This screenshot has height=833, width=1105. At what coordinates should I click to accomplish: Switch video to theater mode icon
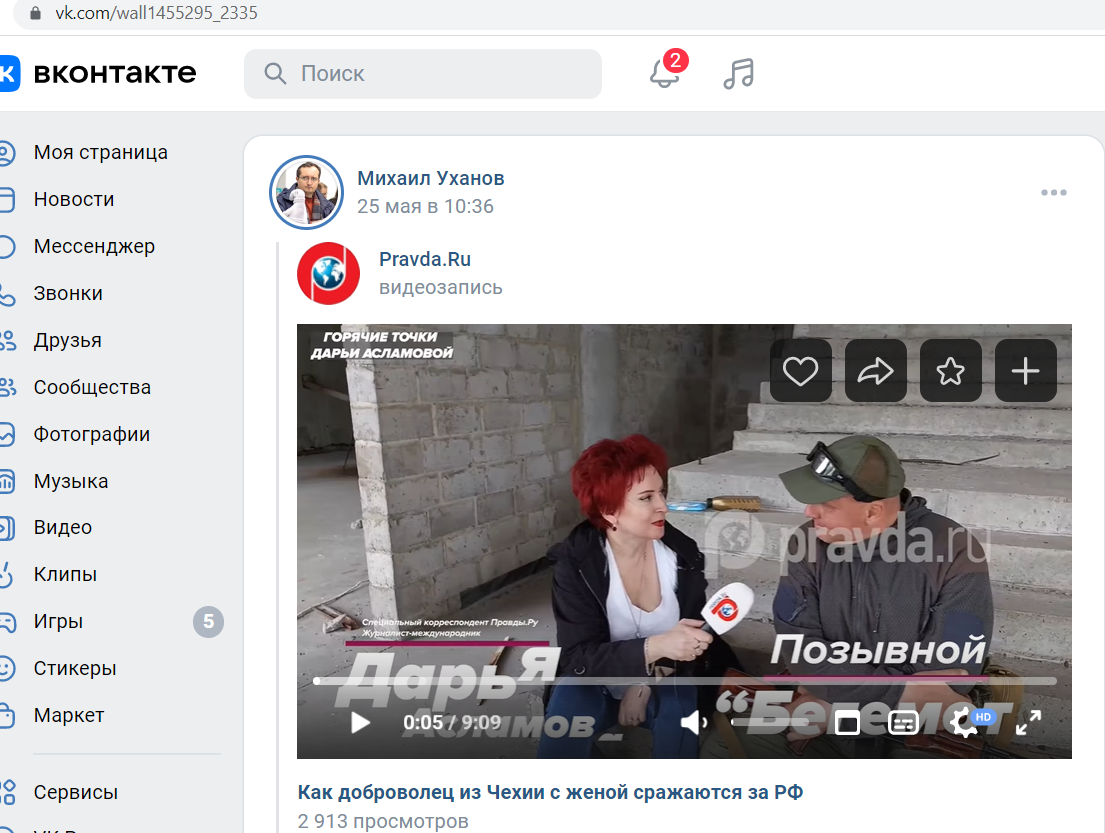coord(847,722)
